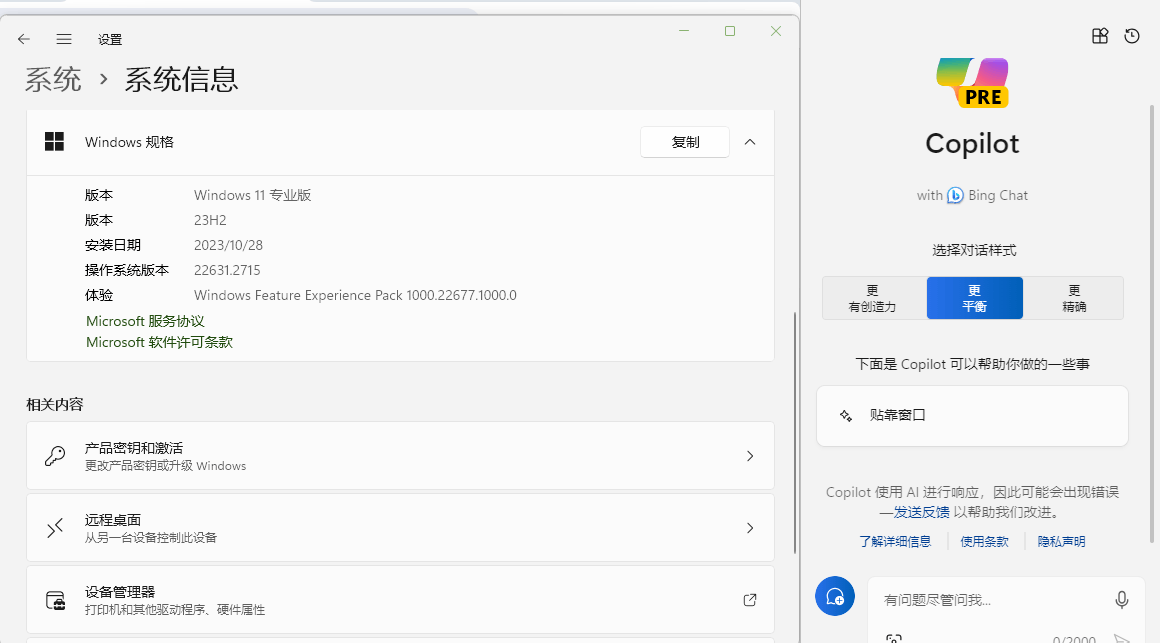
Task: Focus the 有问题尽管问我 input field
Action: point(991,600)
